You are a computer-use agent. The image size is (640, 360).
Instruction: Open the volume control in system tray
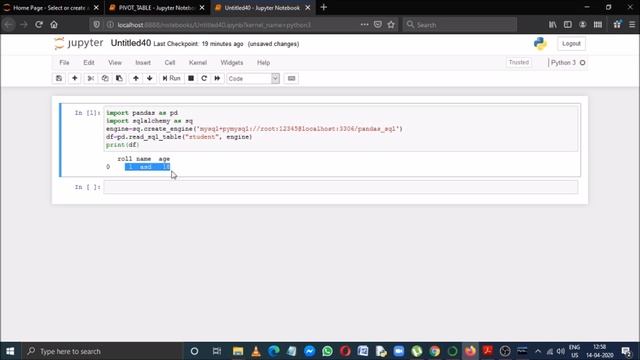[561, 351]
